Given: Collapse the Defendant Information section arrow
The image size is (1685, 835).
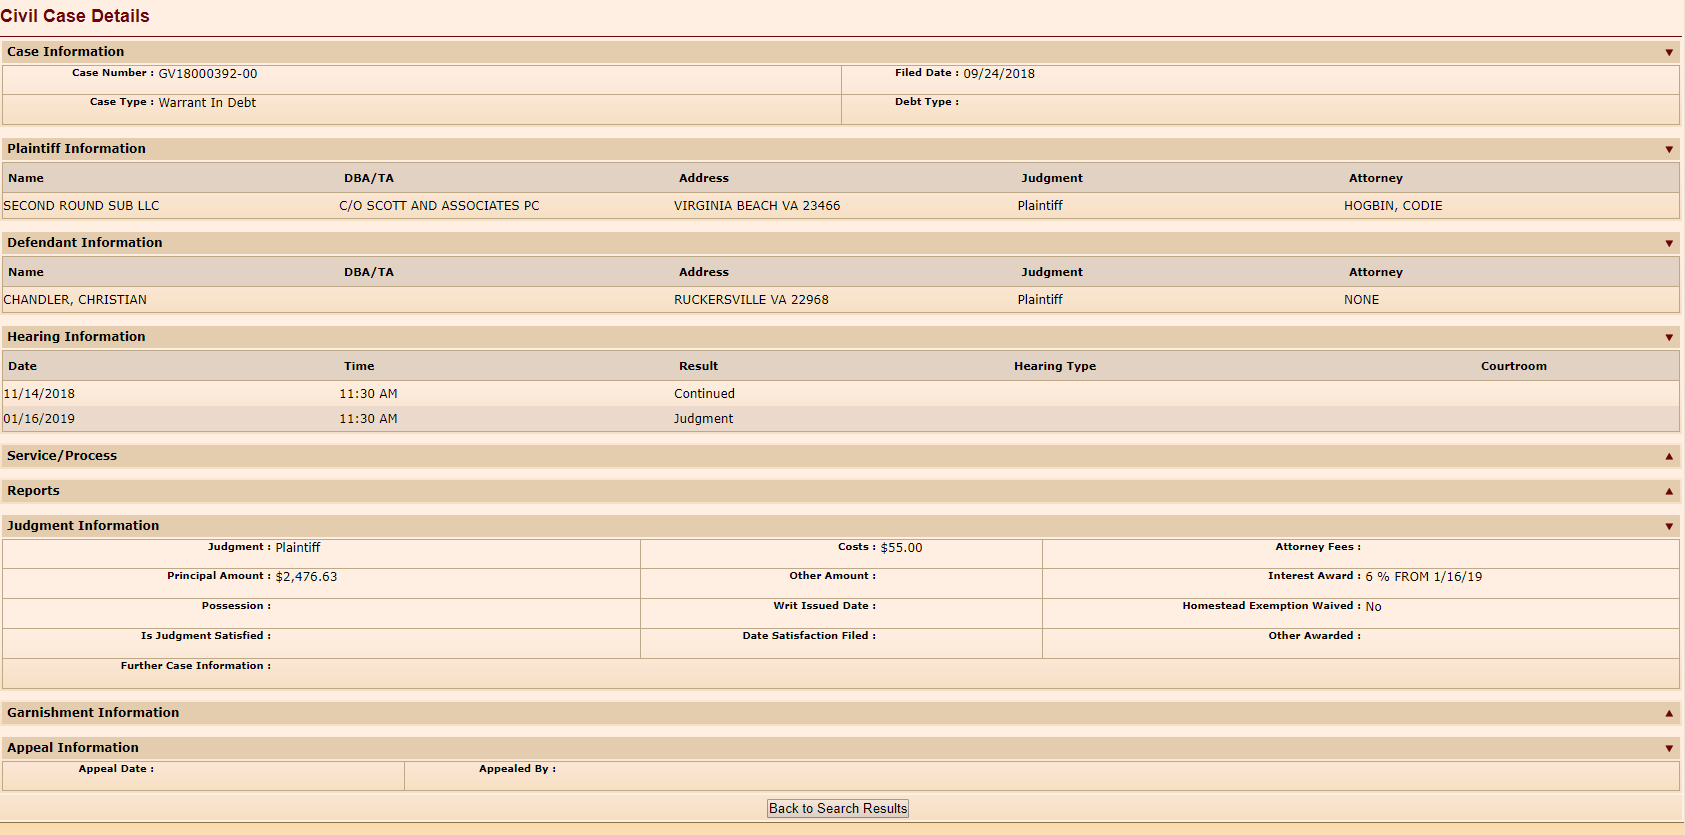Looking at the screenshot, I should click(1669, 243).
